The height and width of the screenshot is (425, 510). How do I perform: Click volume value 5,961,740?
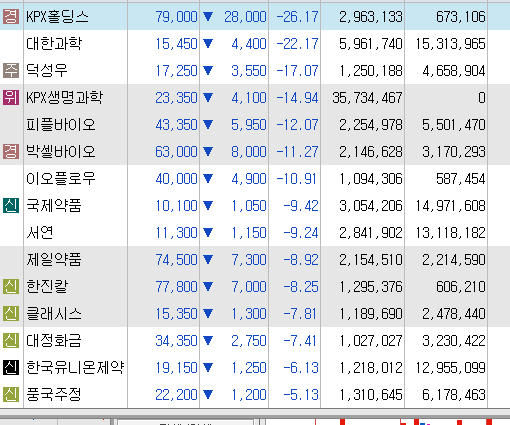371,44
